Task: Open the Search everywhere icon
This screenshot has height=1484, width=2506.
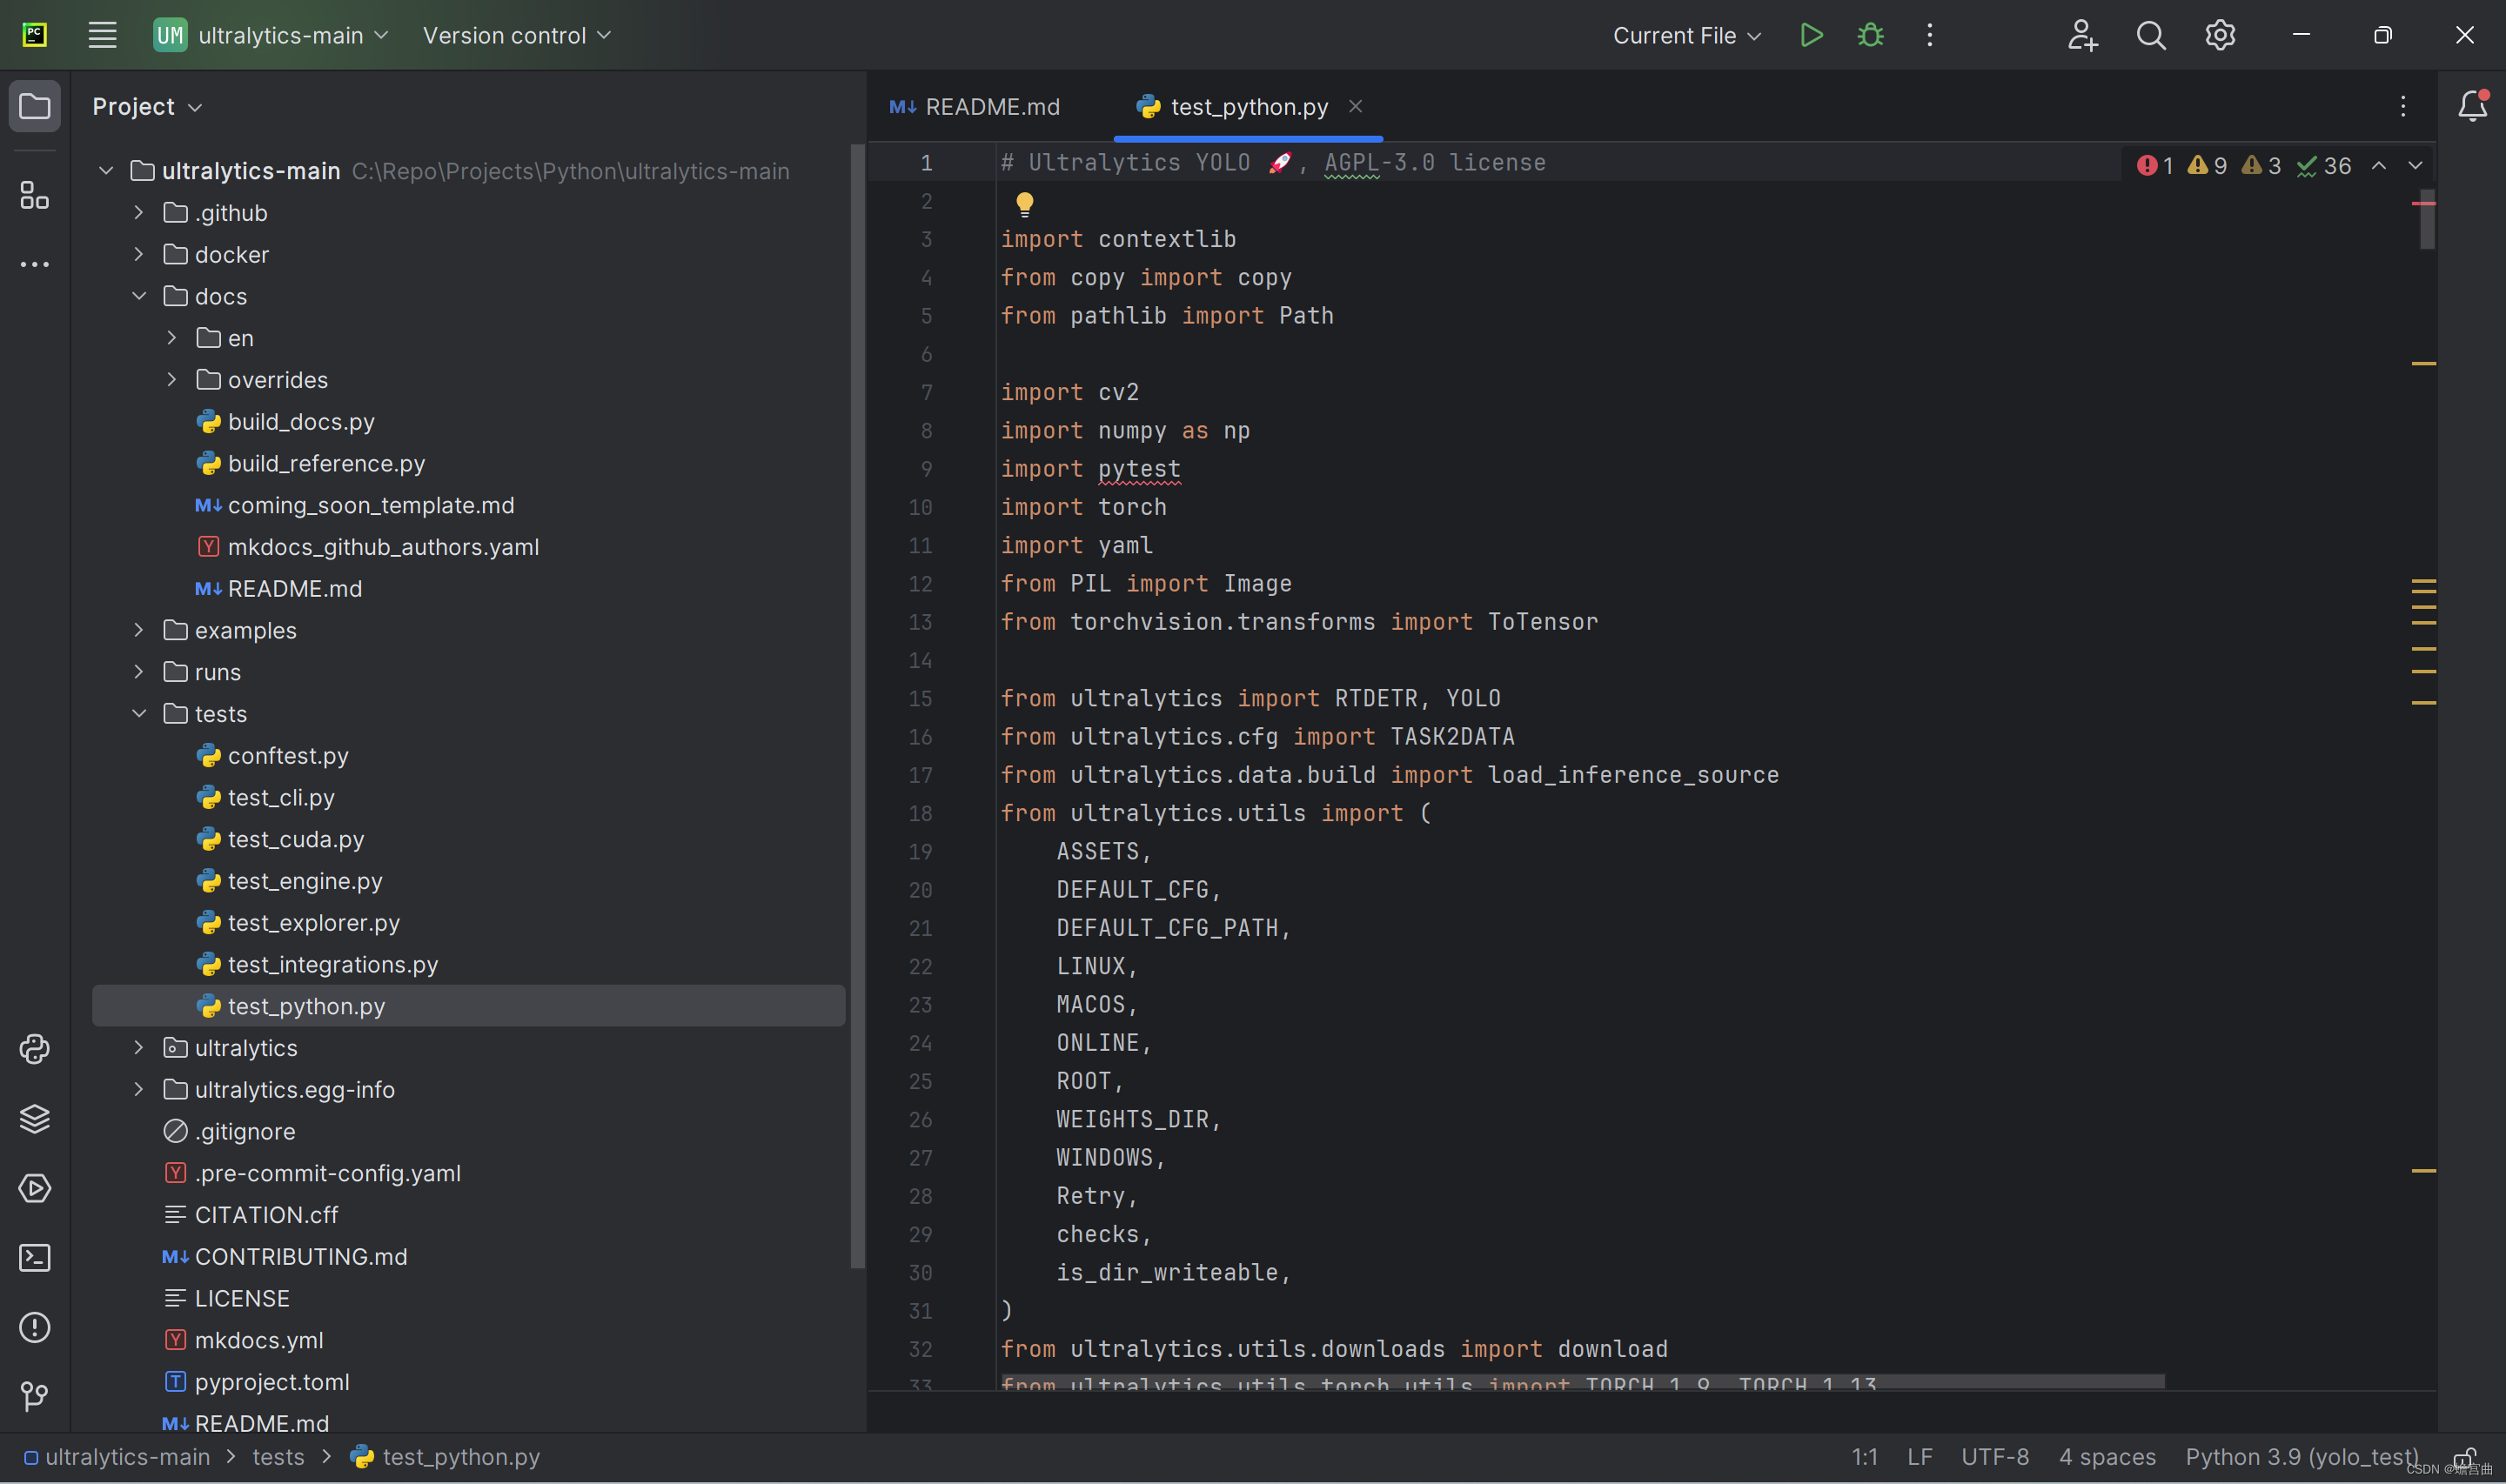Action: [2149, 36]
